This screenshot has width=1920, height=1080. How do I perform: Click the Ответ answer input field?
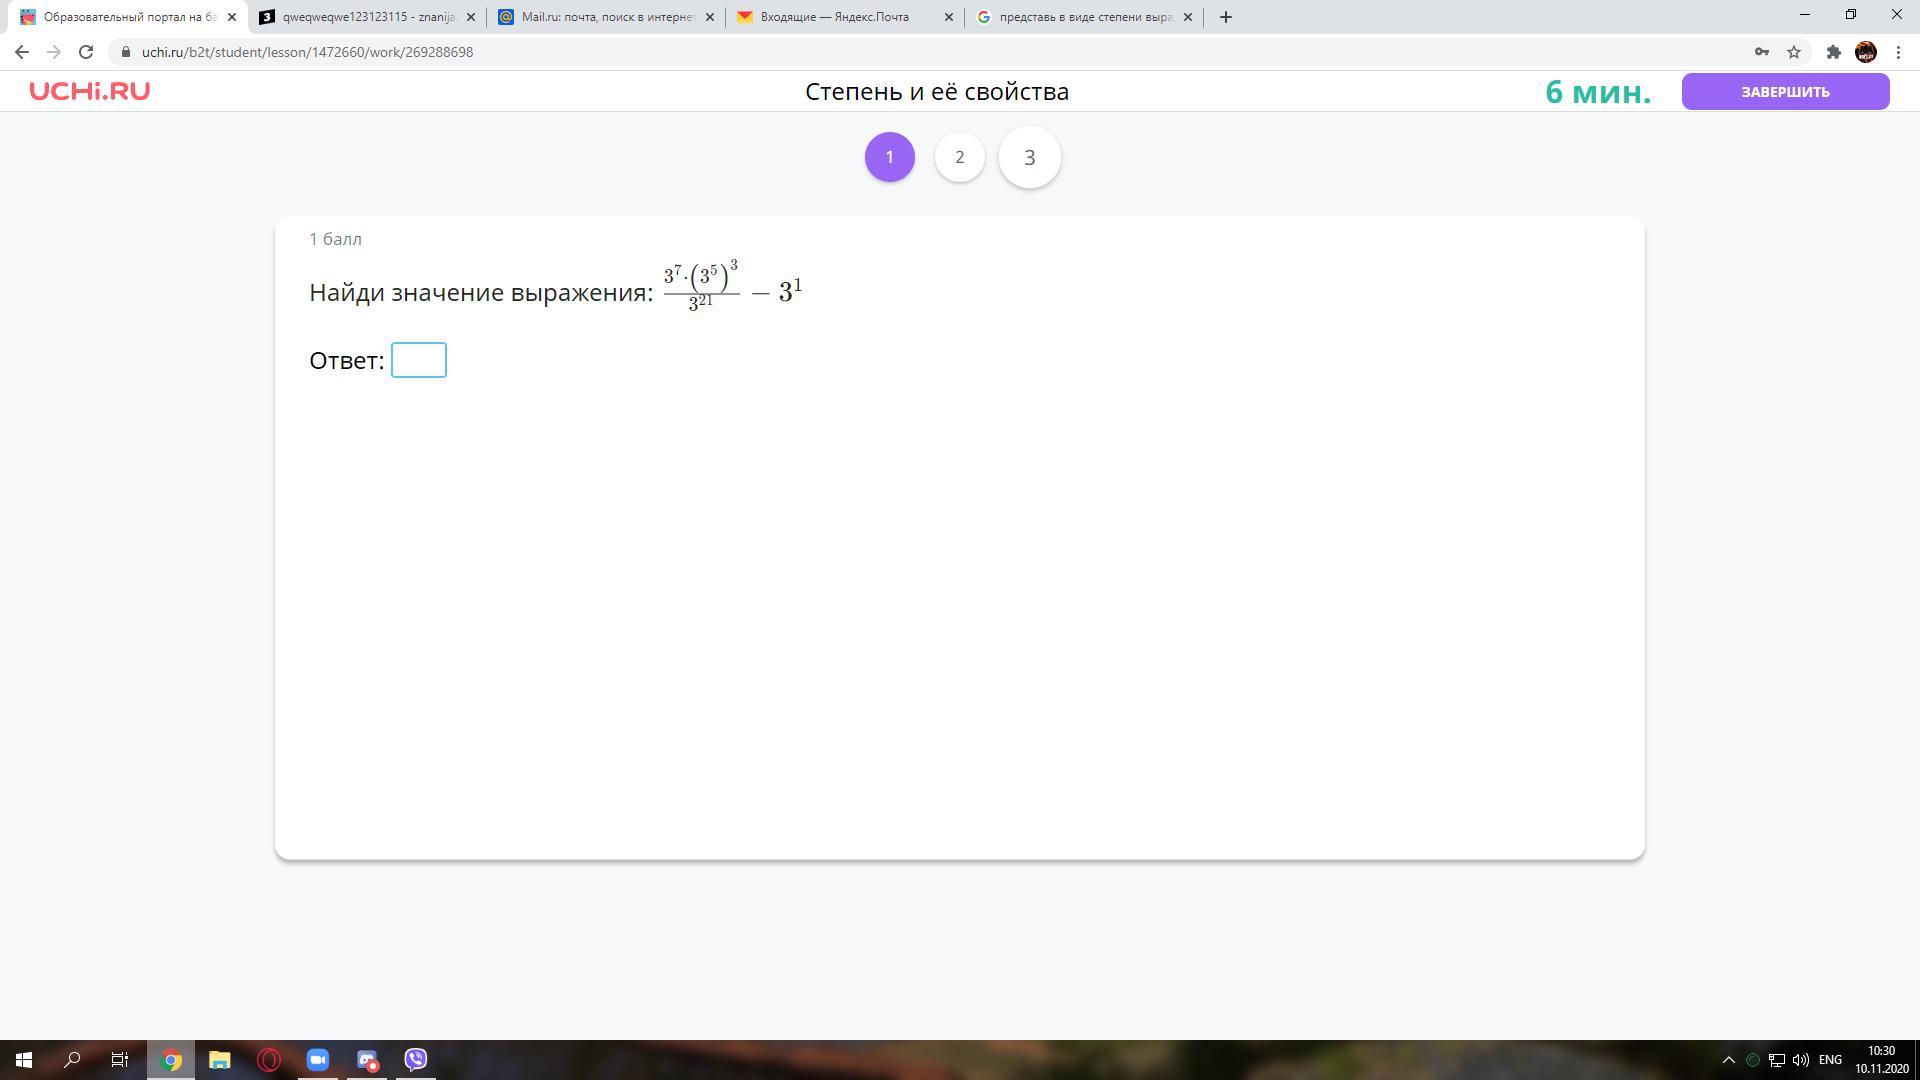(418, 360)
